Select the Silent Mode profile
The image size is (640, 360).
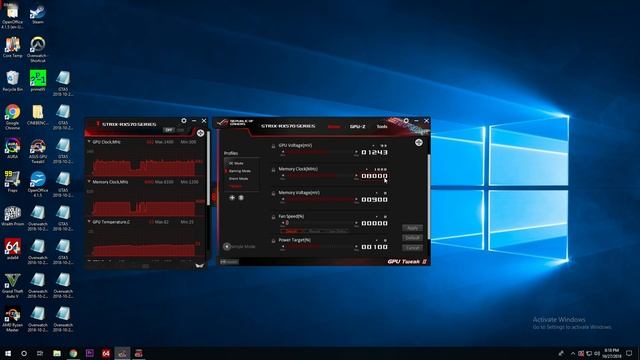pos(238,179)
